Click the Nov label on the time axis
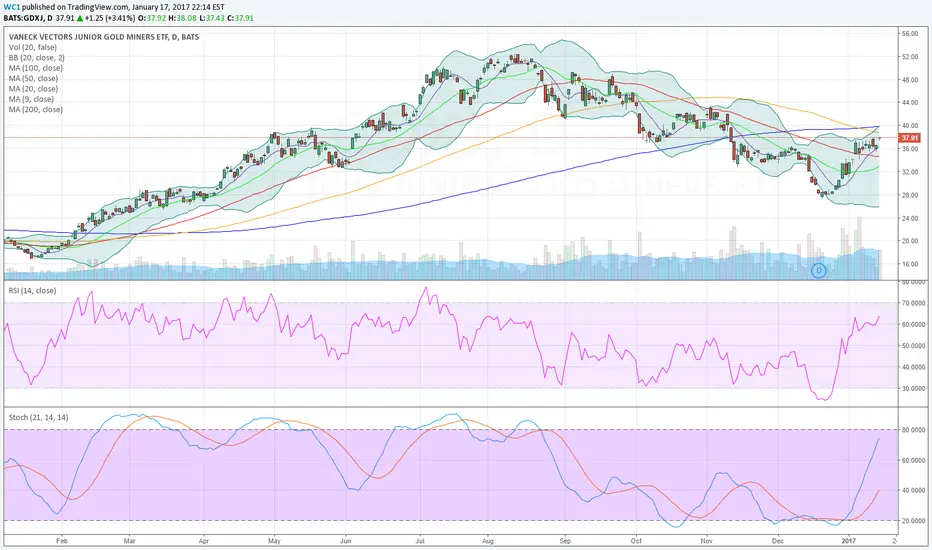The height and width of the screenshot is (550, 932). point(707,542)
